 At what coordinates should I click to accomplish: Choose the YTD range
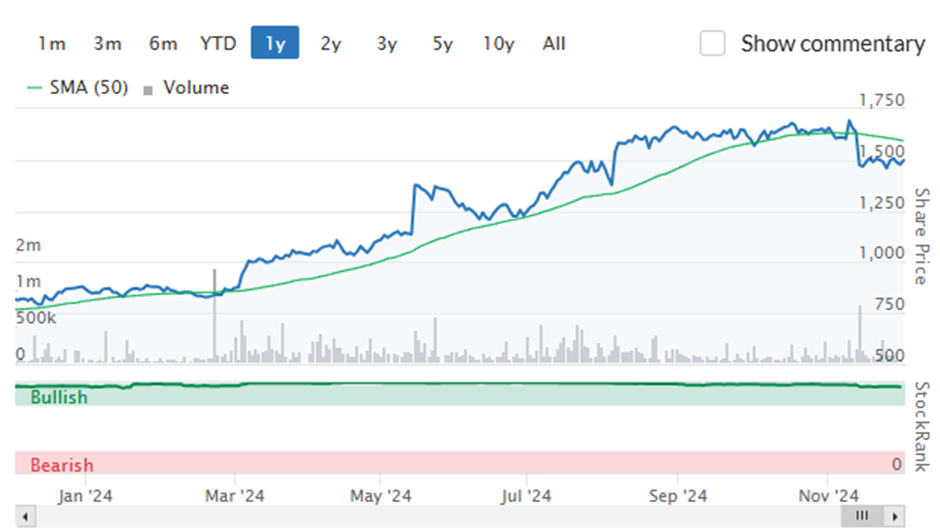pos(218,43)
